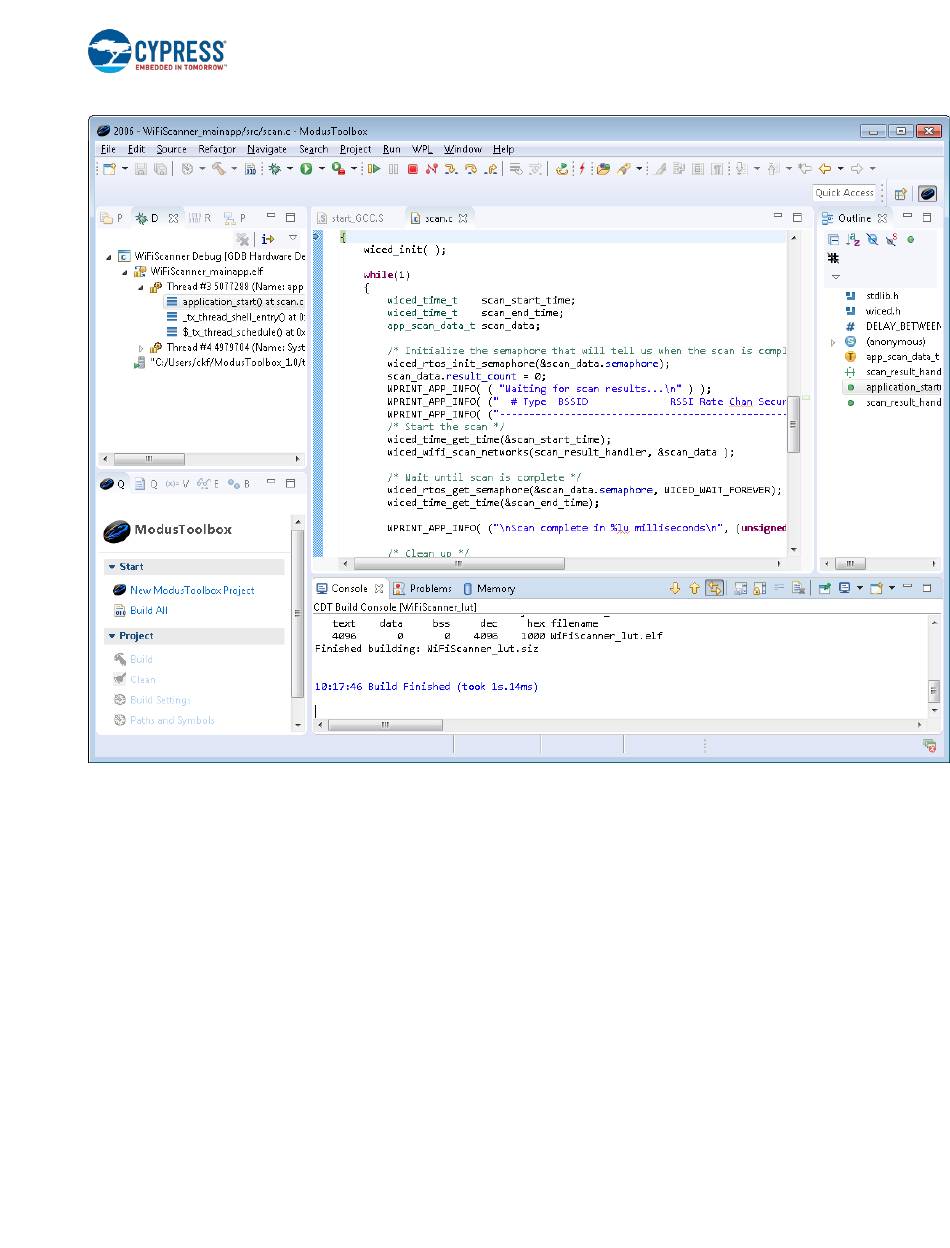
Task: Click the Pin Console icon
Action: click(x=826, y=588)
